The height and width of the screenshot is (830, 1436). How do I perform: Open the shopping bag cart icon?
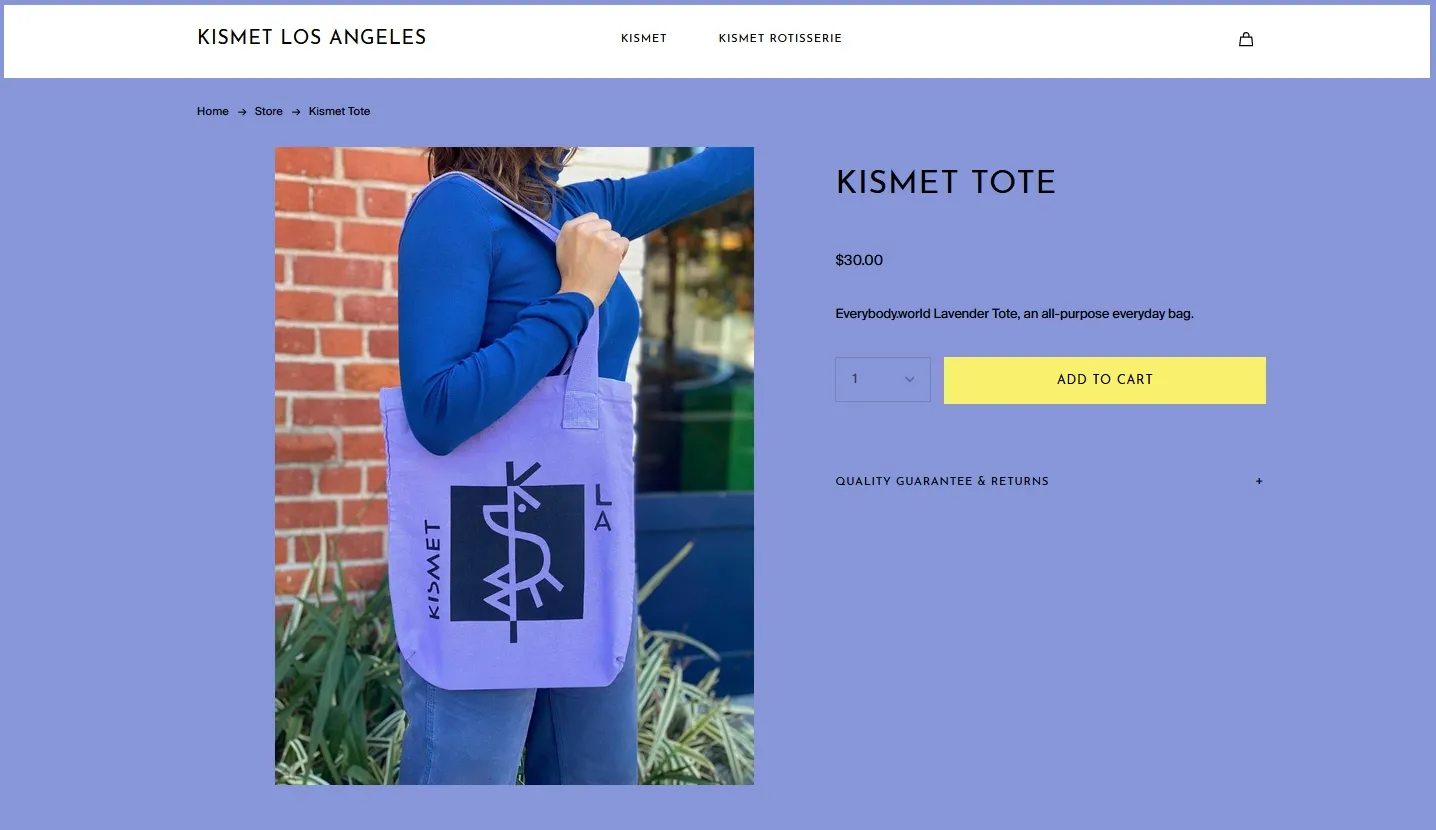pos(1245,39)
